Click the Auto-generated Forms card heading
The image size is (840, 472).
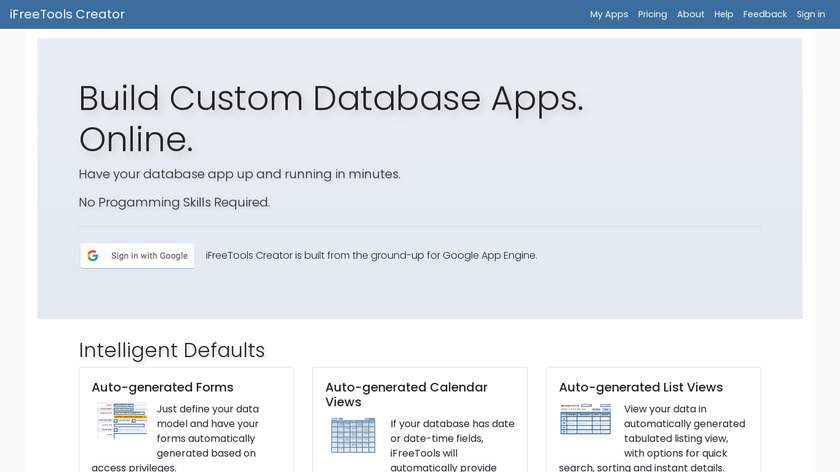162,387
